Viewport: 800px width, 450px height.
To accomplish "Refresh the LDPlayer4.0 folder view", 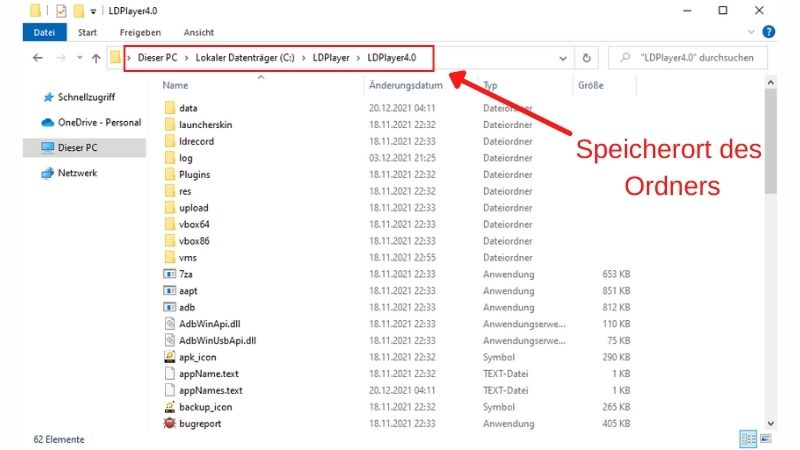I will point(587,58).
